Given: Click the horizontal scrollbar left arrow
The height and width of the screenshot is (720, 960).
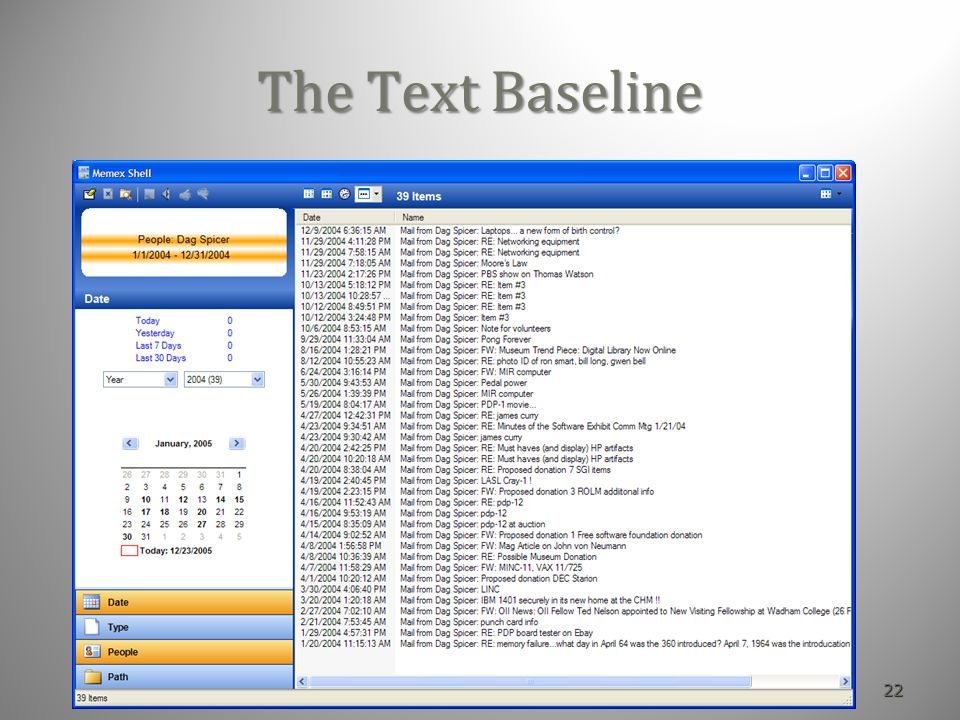Looking at the screenshot, I should pyautogui.click(x=302, y=681).
